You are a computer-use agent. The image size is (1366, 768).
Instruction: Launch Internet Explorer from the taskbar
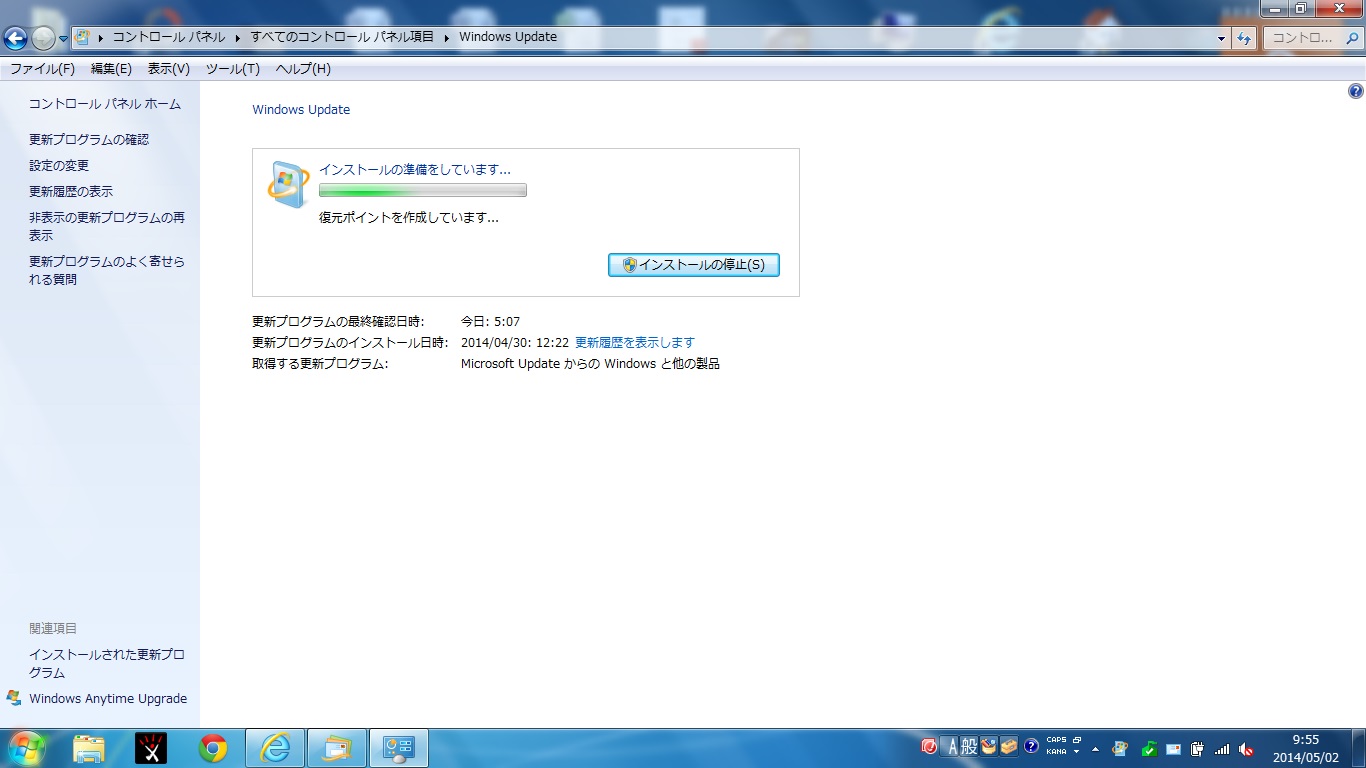point(275,748)
